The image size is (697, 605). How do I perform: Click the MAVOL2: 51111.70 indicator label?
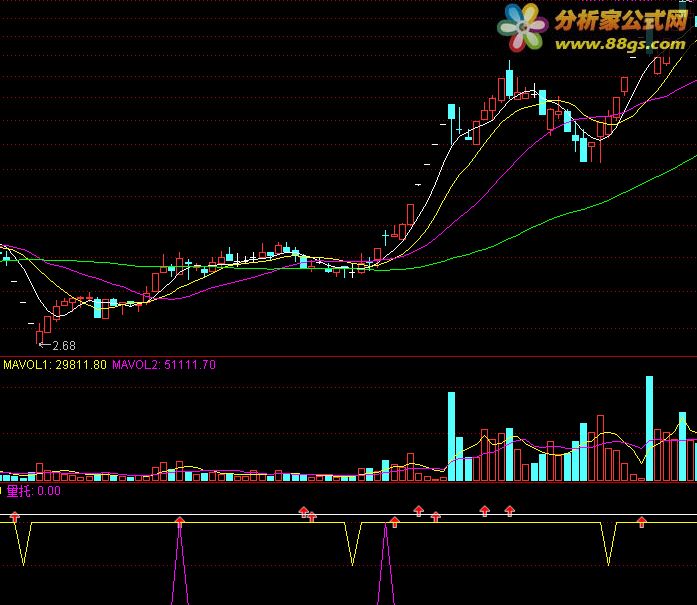(164, 365)
